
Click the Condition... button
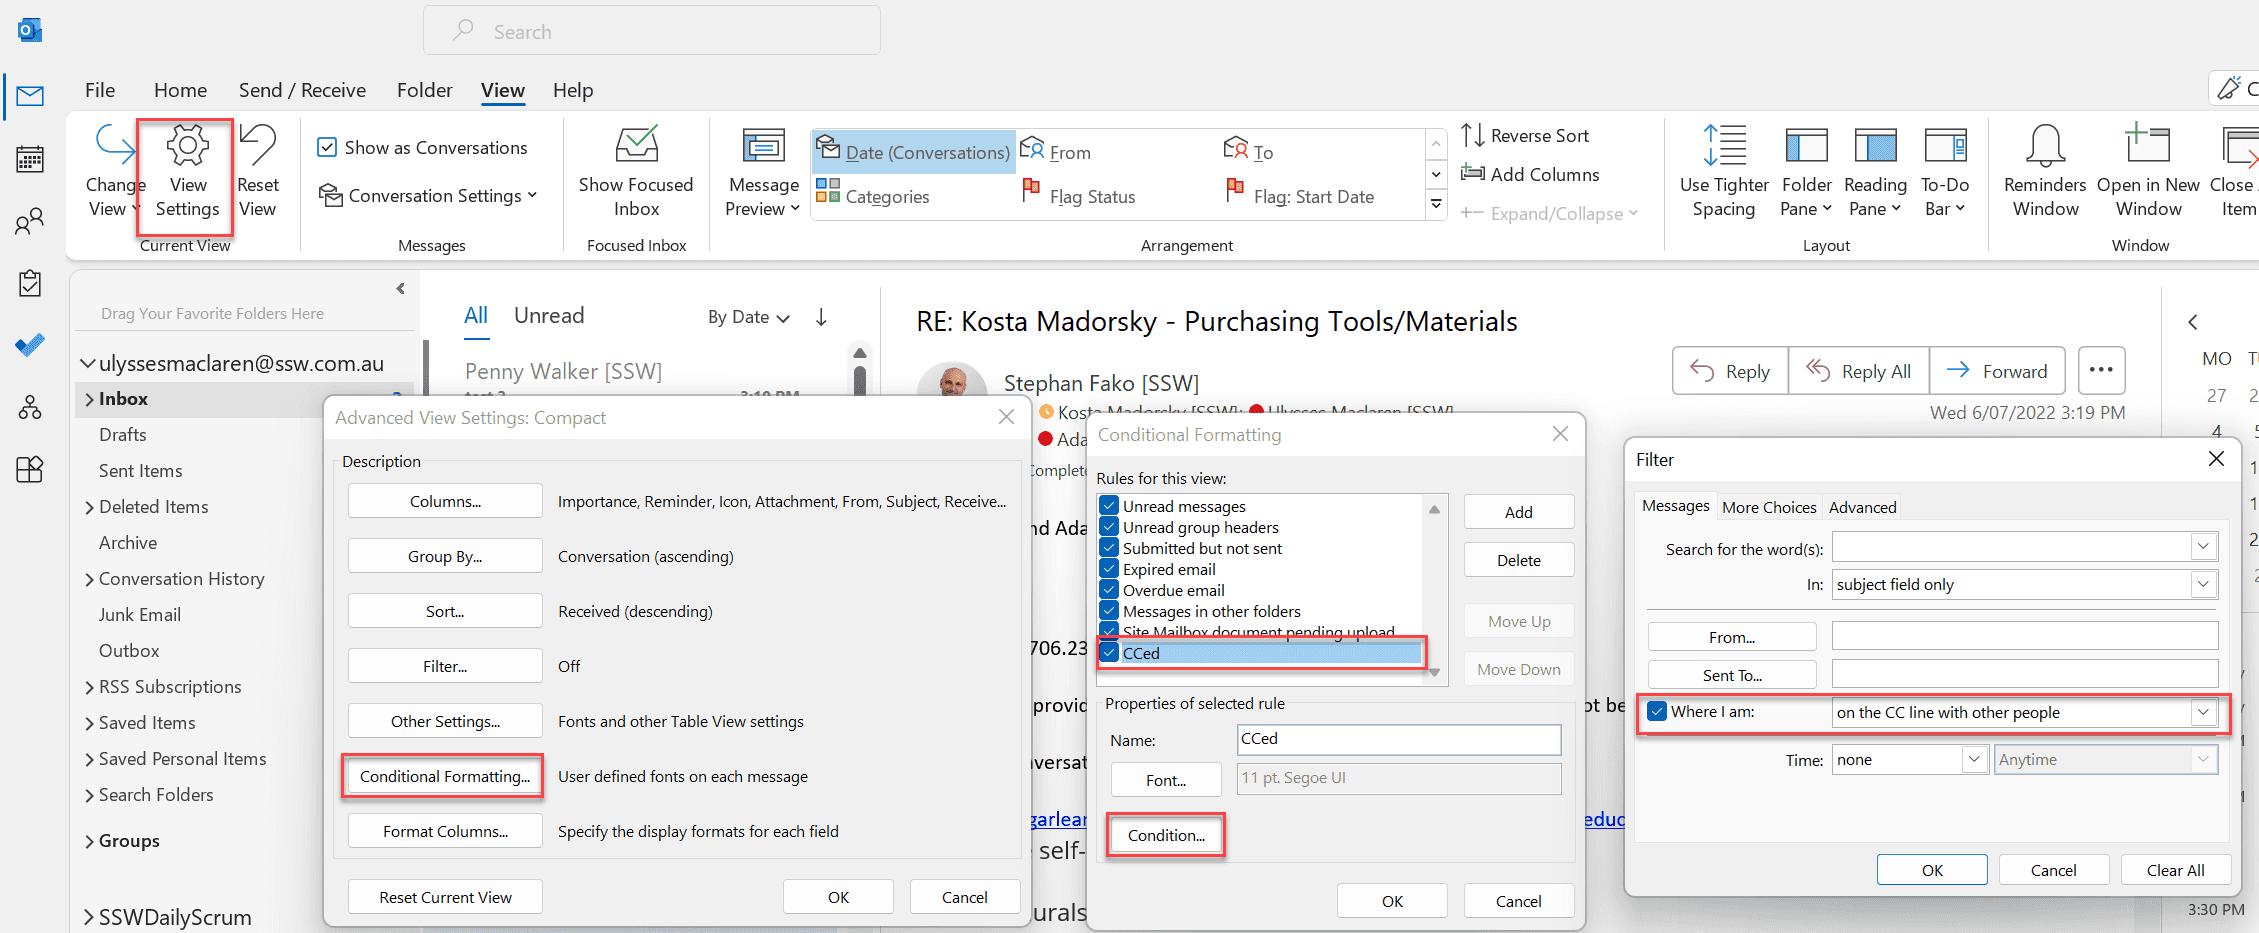tap(1166, 835)
